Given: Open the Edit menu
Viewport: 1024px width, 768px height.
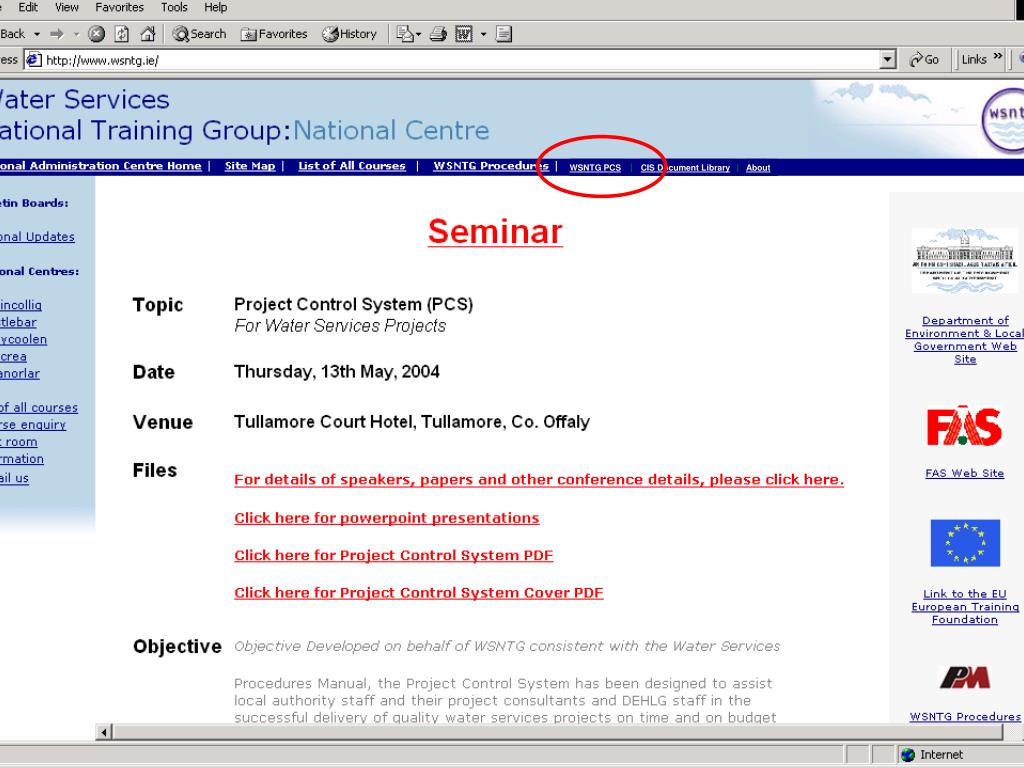Looking at the screenshot, I should click(28, 8).
